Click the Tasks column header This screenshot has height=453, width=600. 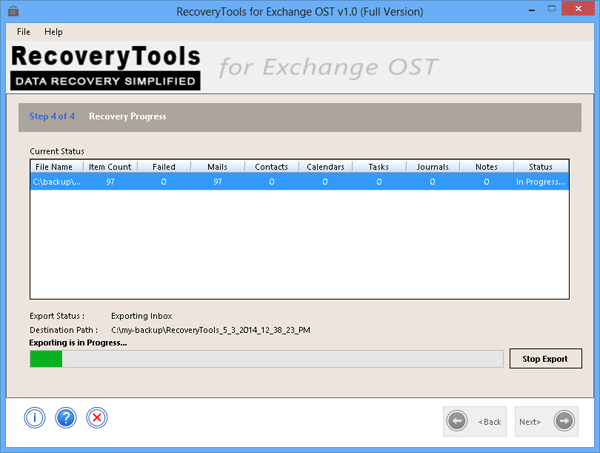click(x=379, y=167)
